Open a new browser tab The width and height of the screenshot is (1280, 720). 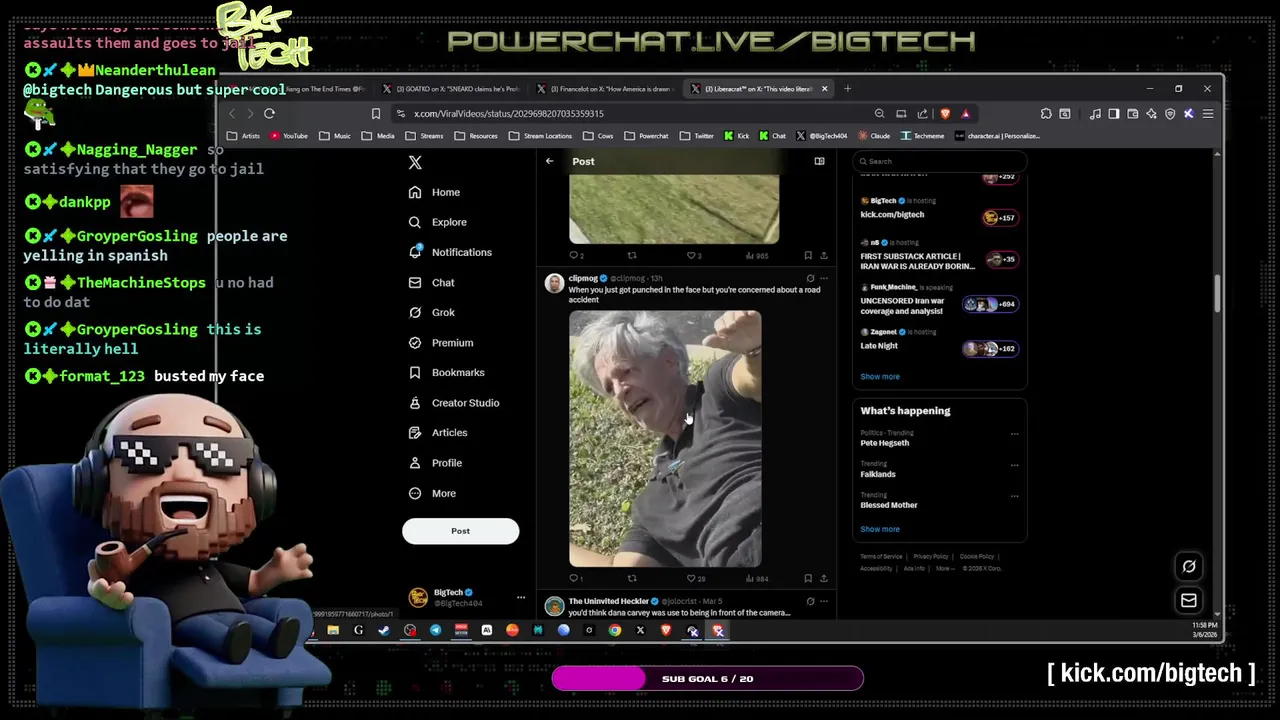coord(847,89)
